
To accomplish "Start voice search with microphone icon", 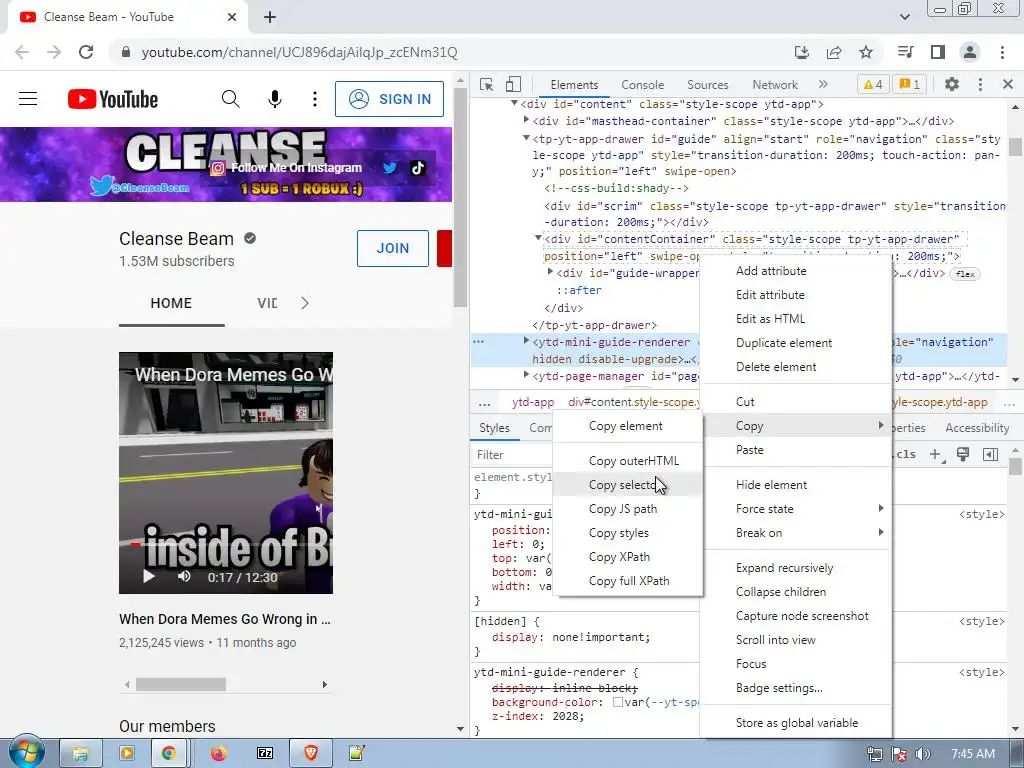I will (275, 99).
